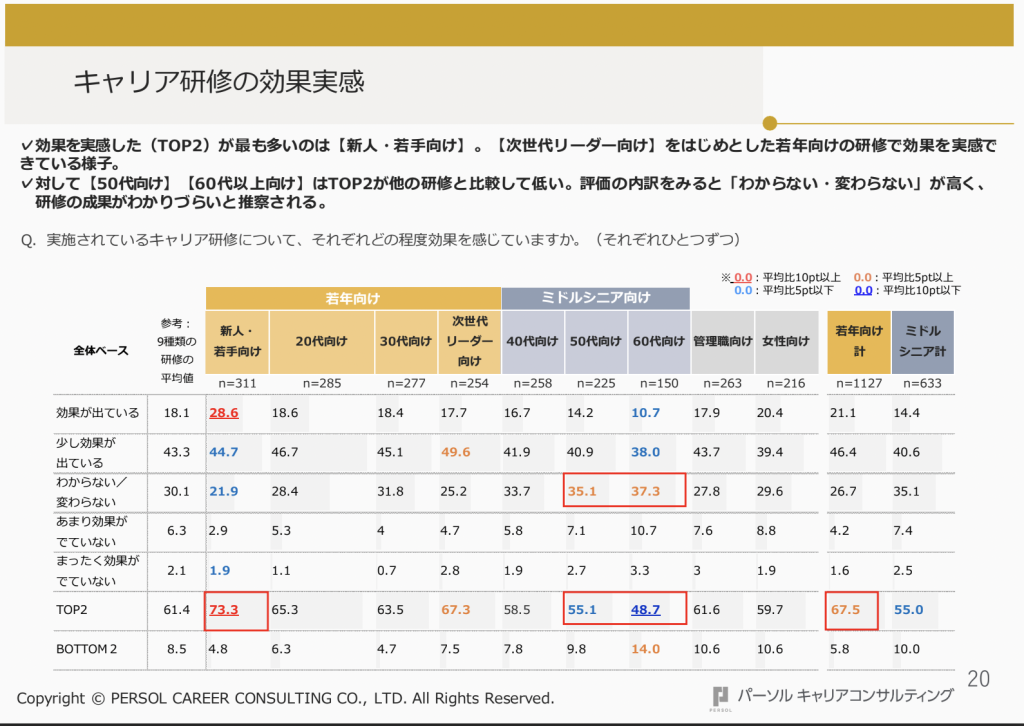Viewport: 1024px width, 726px height.
Task: Click the ミドルシニア計 summary column header
Action: (x=922, y=340)
